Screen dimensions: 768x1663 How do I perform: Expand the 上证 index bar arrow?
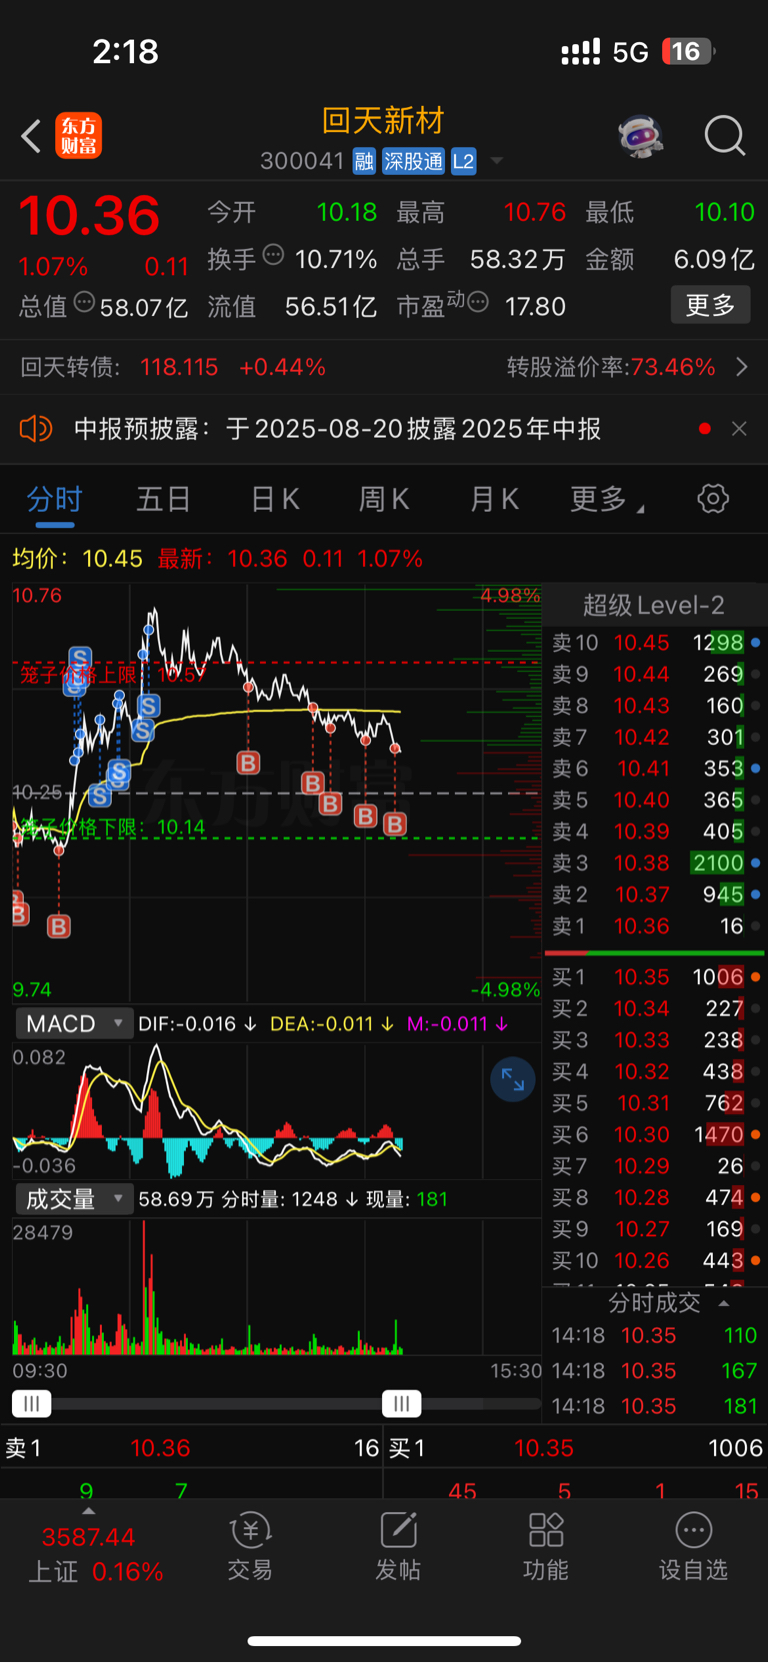point(88,1512)
